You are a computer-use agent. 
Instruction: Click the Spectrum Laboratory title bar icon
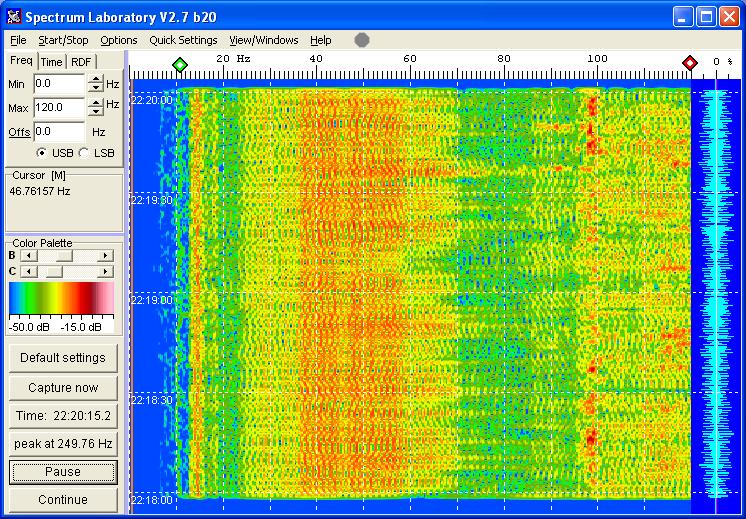click(x=13, y=16)
